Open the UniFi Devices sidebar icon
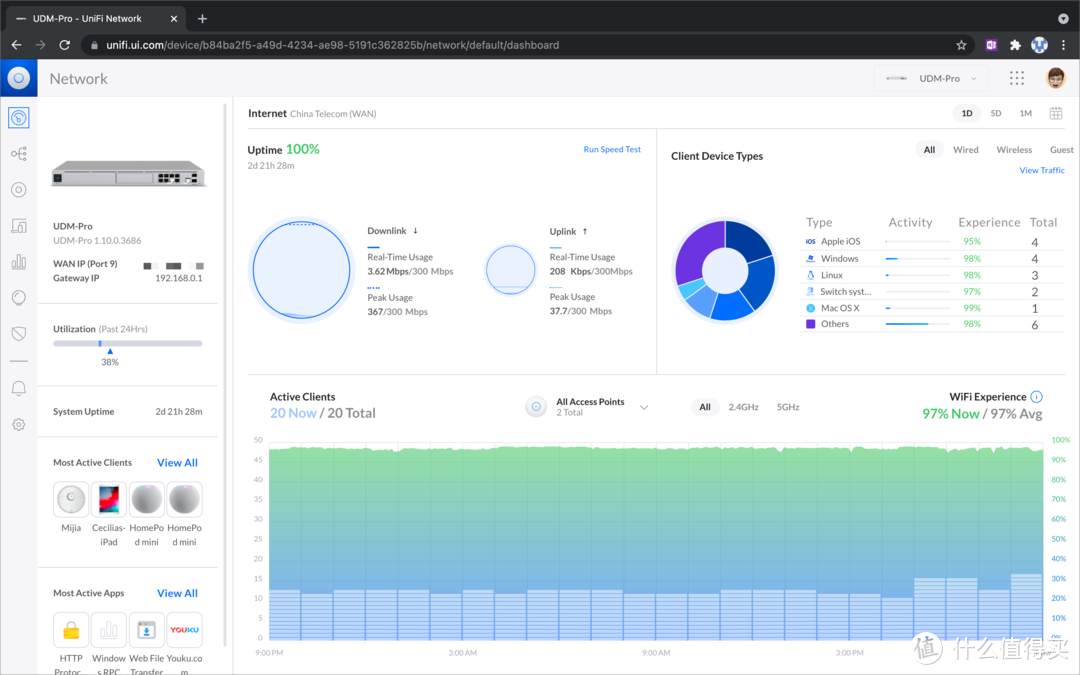 click(19, 189)
